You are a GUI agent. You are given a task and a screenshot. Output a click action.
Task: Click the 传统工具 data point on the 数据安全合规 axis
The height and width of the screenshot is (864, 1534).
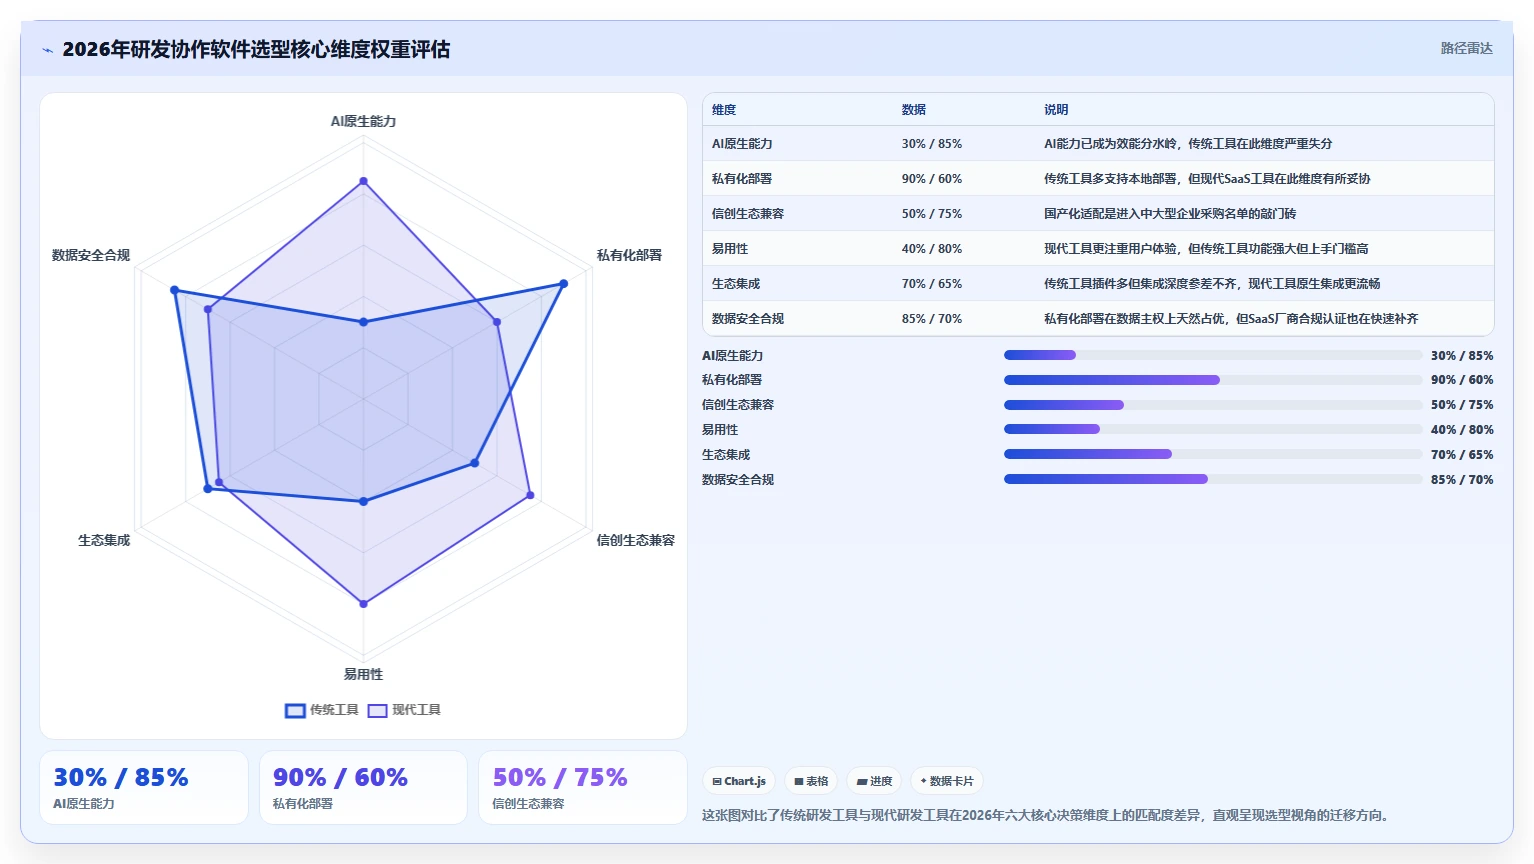[x=175, y=291]
